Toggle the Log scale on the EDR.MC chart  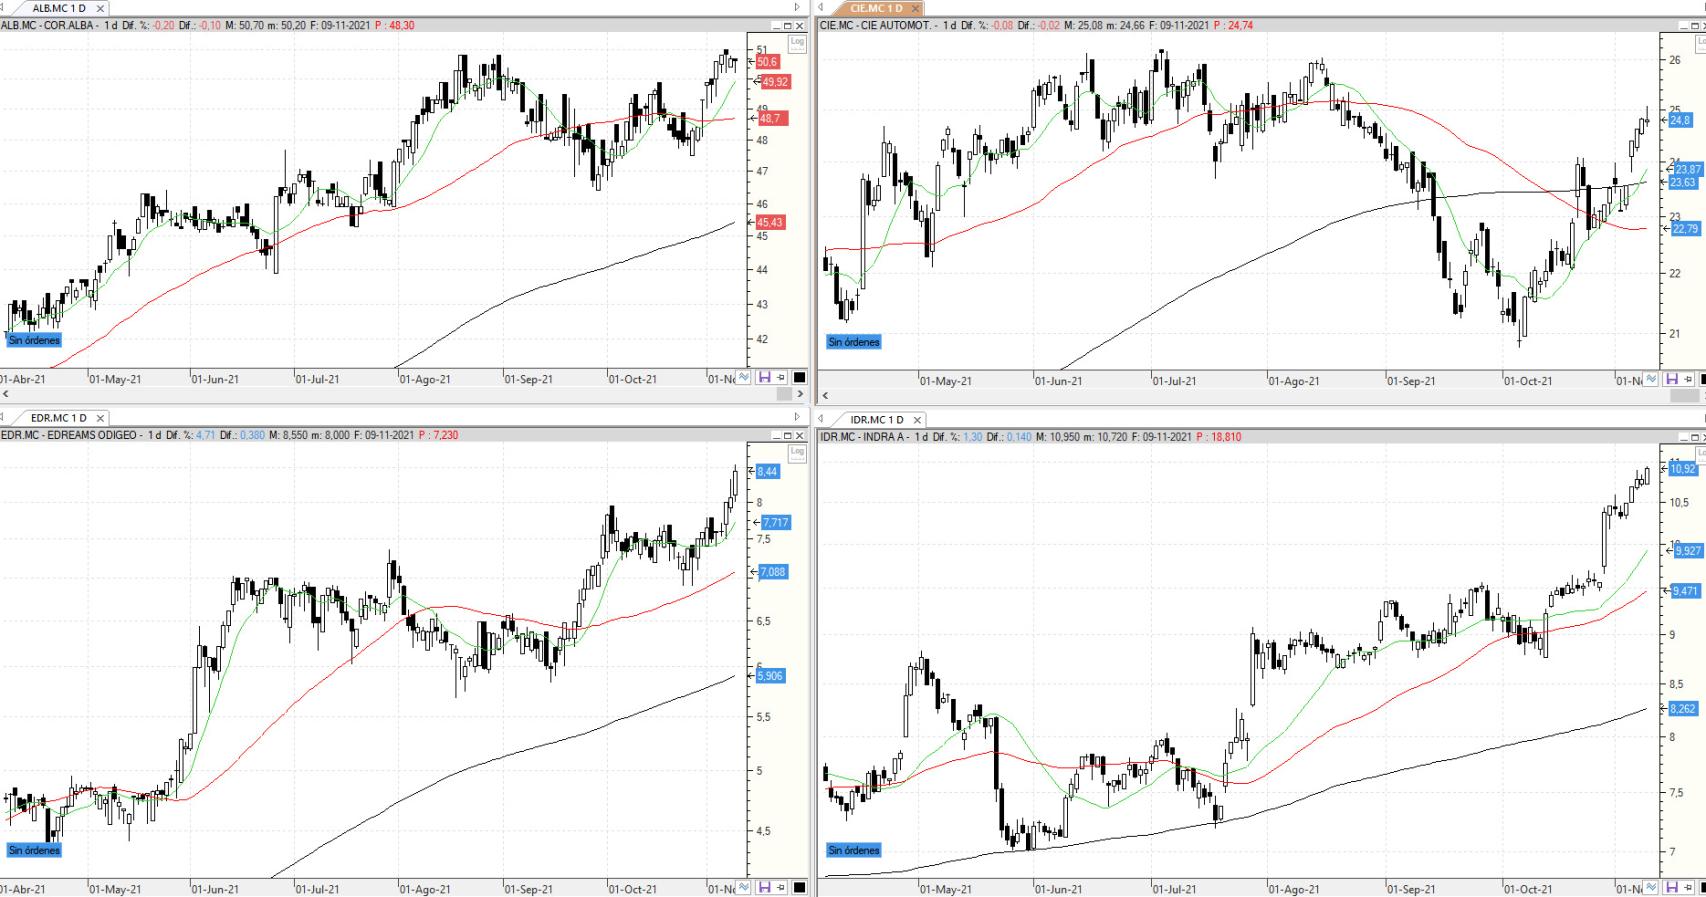(x=797, y=452)
